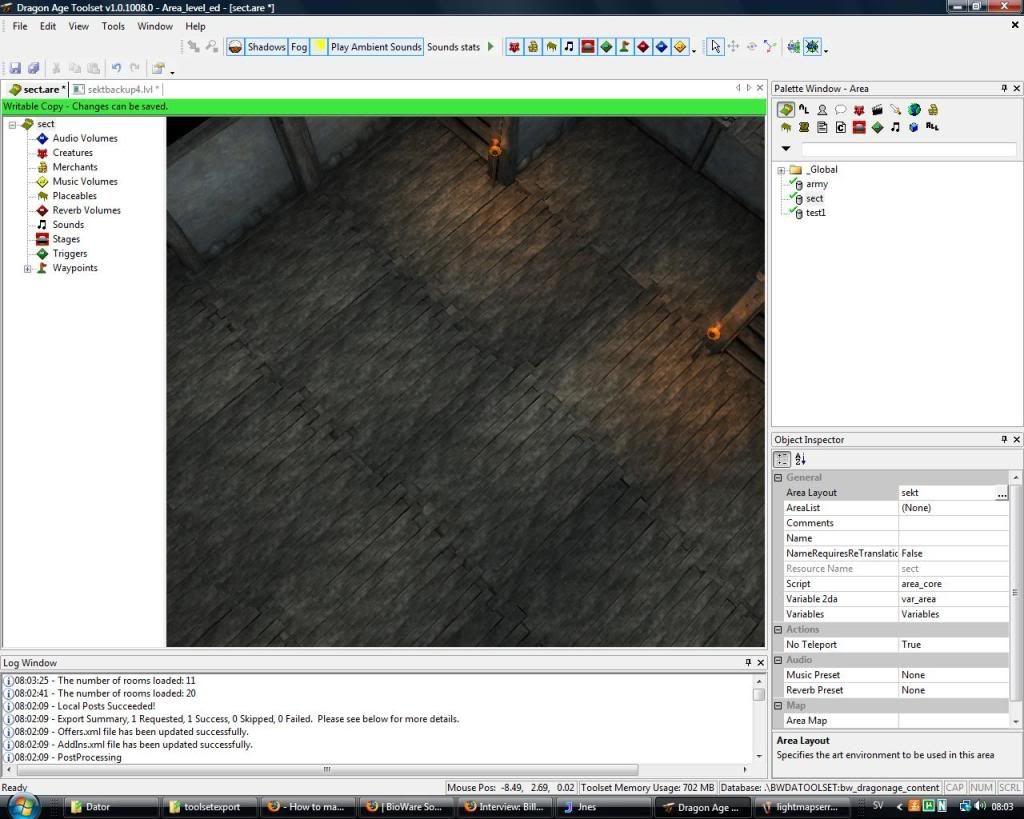Select the arrow pointer selection tool
The image size is (1024, 819).
pos(715,47)
